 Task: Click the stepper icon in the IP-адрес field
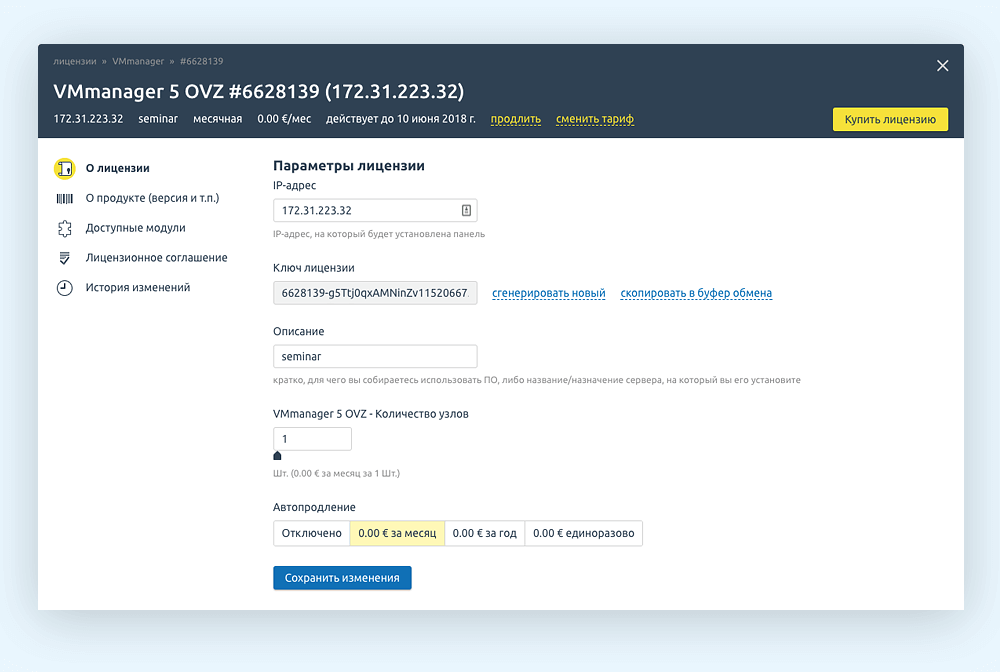[x=466, y=210]
